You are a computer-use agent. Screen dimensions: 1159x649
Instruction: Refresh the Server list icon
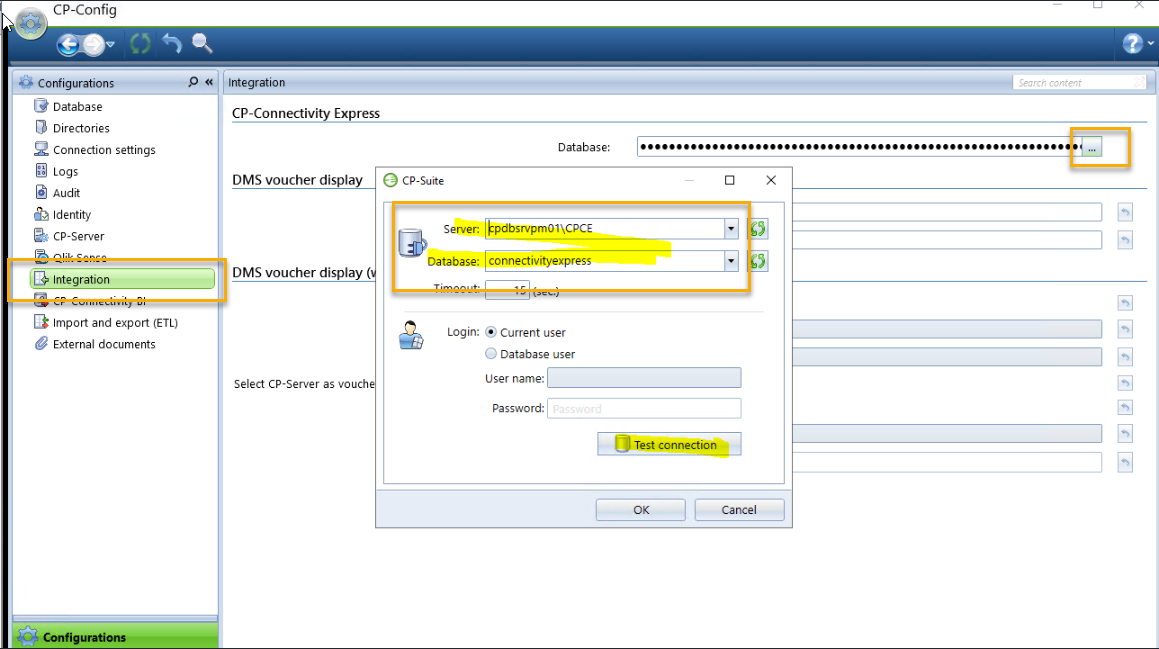click(758, 229)
